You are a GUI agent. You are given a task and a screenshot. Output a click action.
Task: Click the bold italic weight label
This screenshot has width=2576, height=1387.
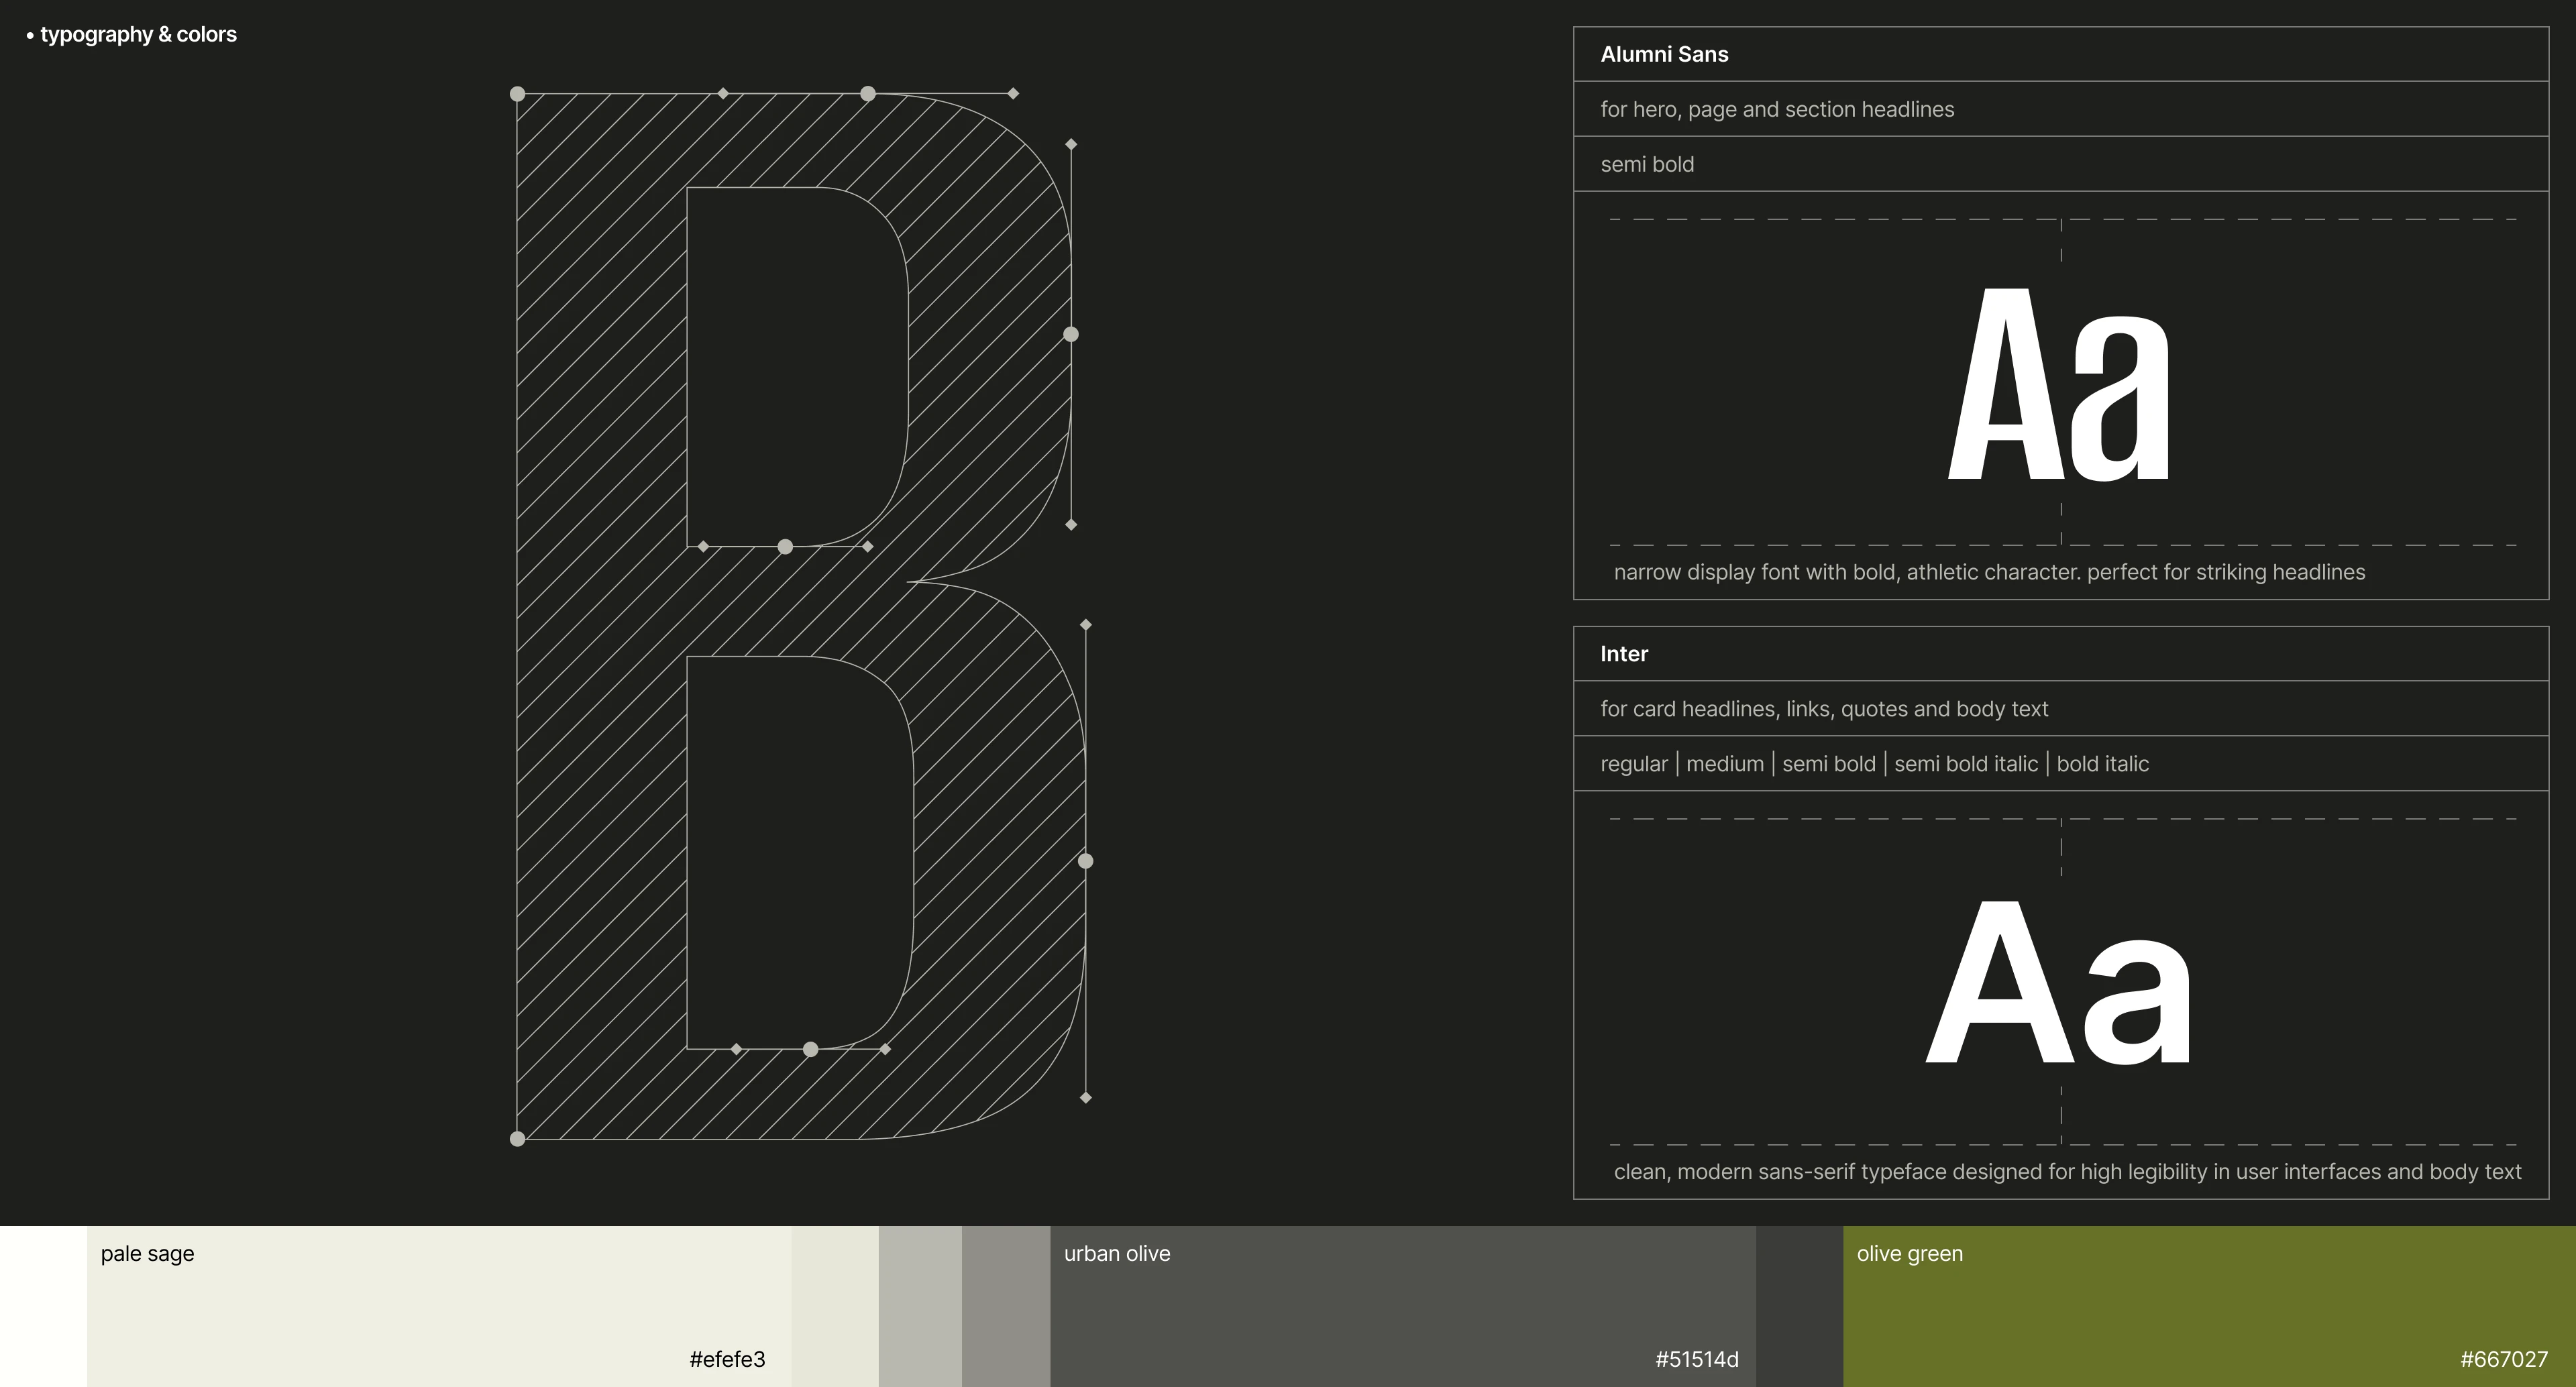(2102, 764)
